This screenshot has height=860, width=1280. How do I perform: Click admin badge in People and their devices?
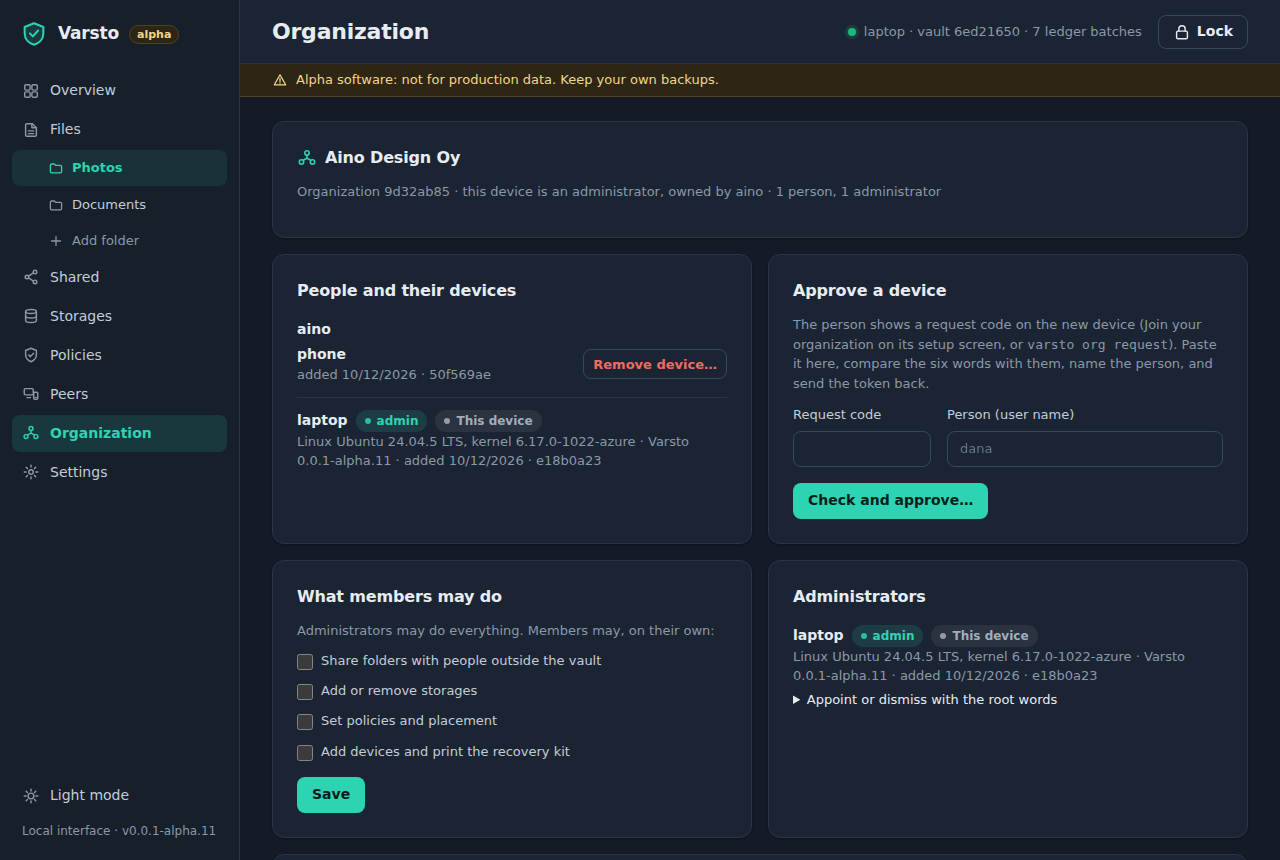(x=391, y=421)
